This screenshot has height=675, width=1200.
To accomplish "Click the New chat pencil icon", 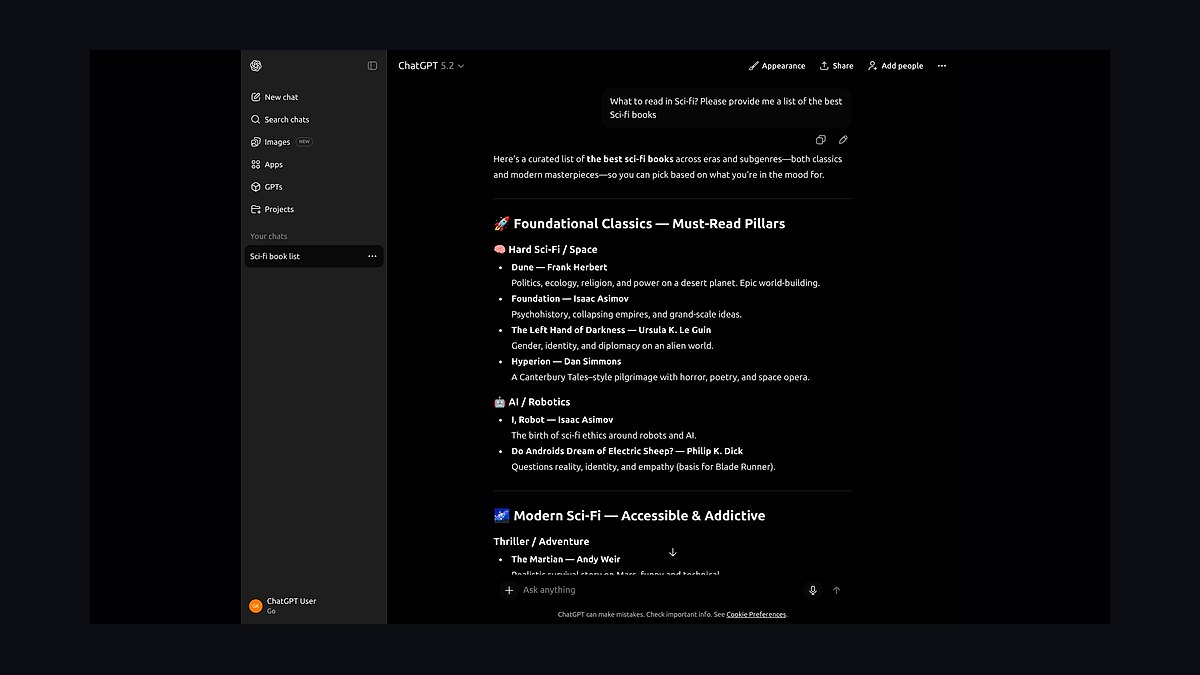I will pyautogui.click(x=256, y=97).
